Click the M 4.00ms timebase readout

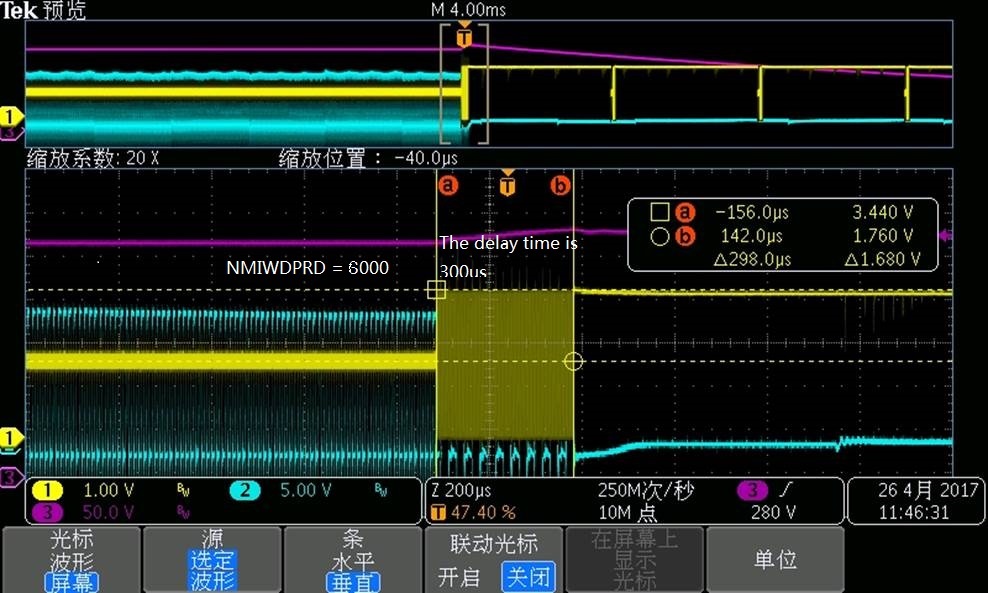pyautogui.click(x=468, y=9)
